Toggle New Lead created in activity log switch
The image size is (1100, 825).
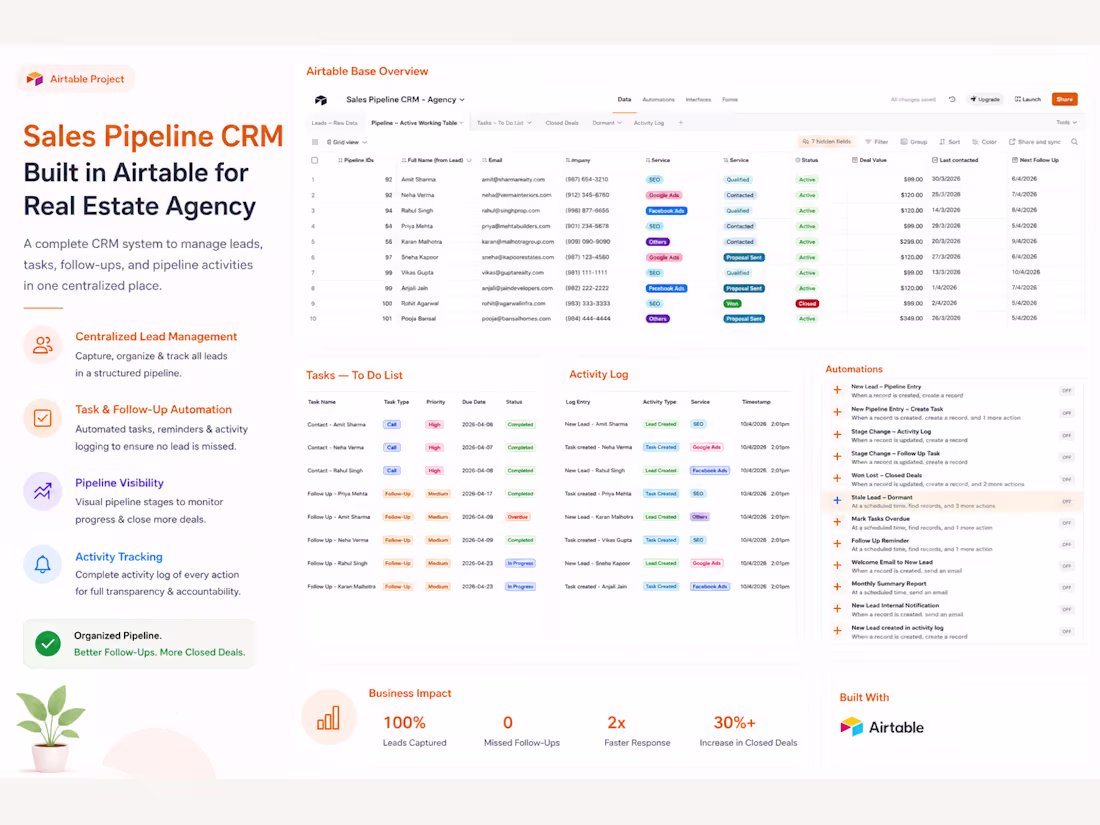pyautogui.click(x=1066, y=631)
